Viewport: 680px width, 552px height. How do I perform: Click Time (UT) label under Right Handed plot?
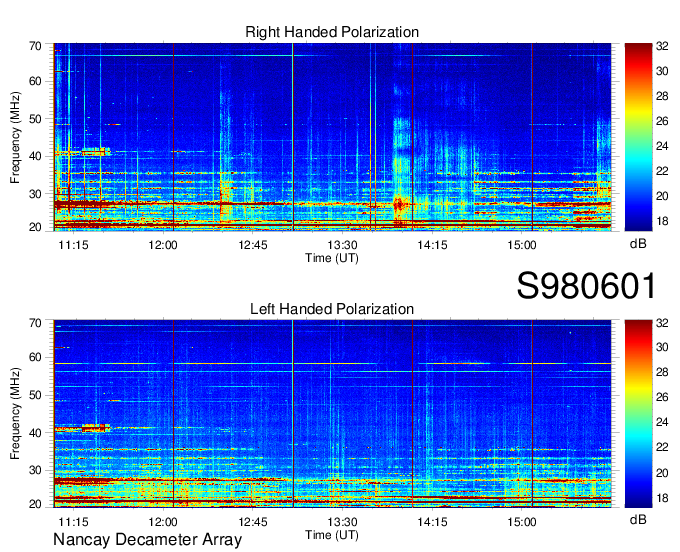click(x=332, y=258)
